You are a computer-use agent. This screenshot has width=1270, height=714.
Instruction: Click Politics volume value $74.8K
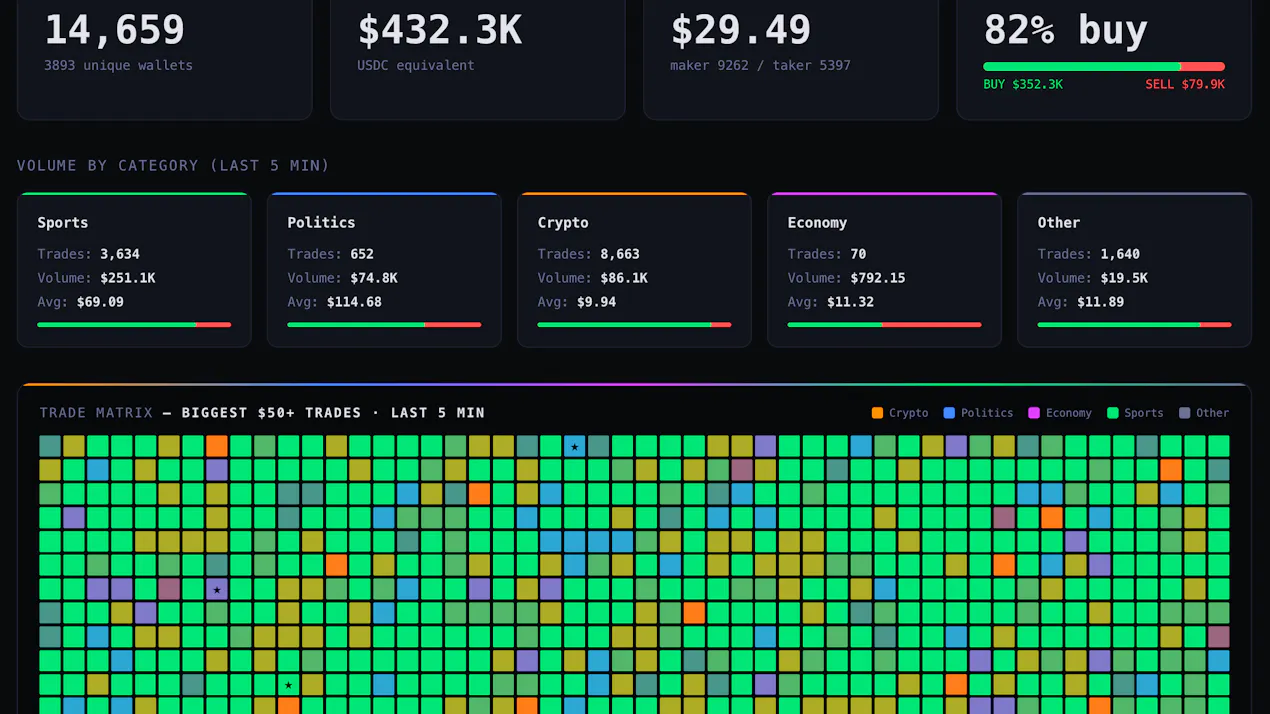point(374,278)
